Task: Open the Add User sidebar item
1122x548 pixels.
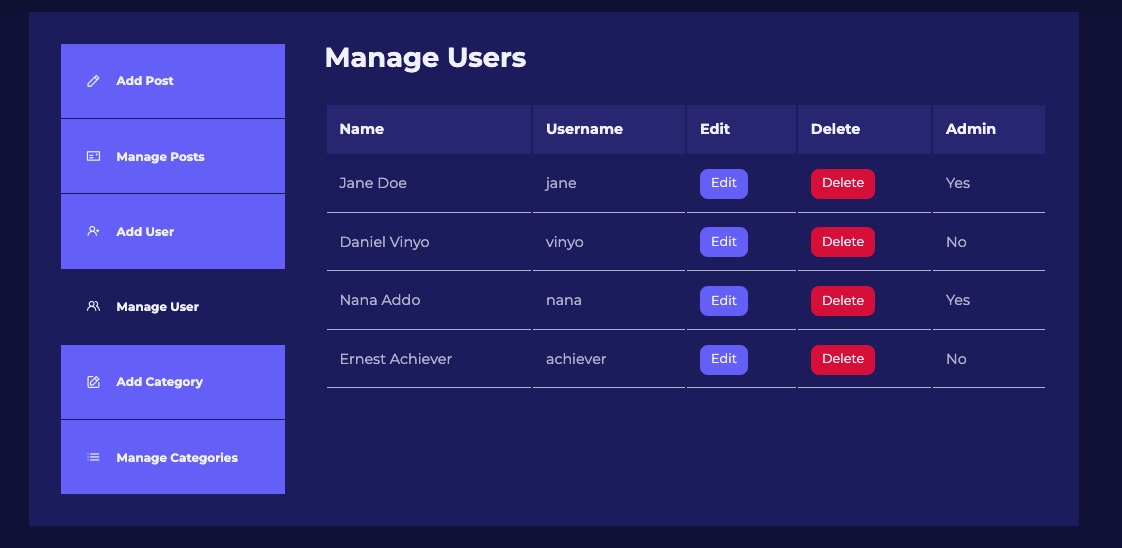Action: point(172,231)
